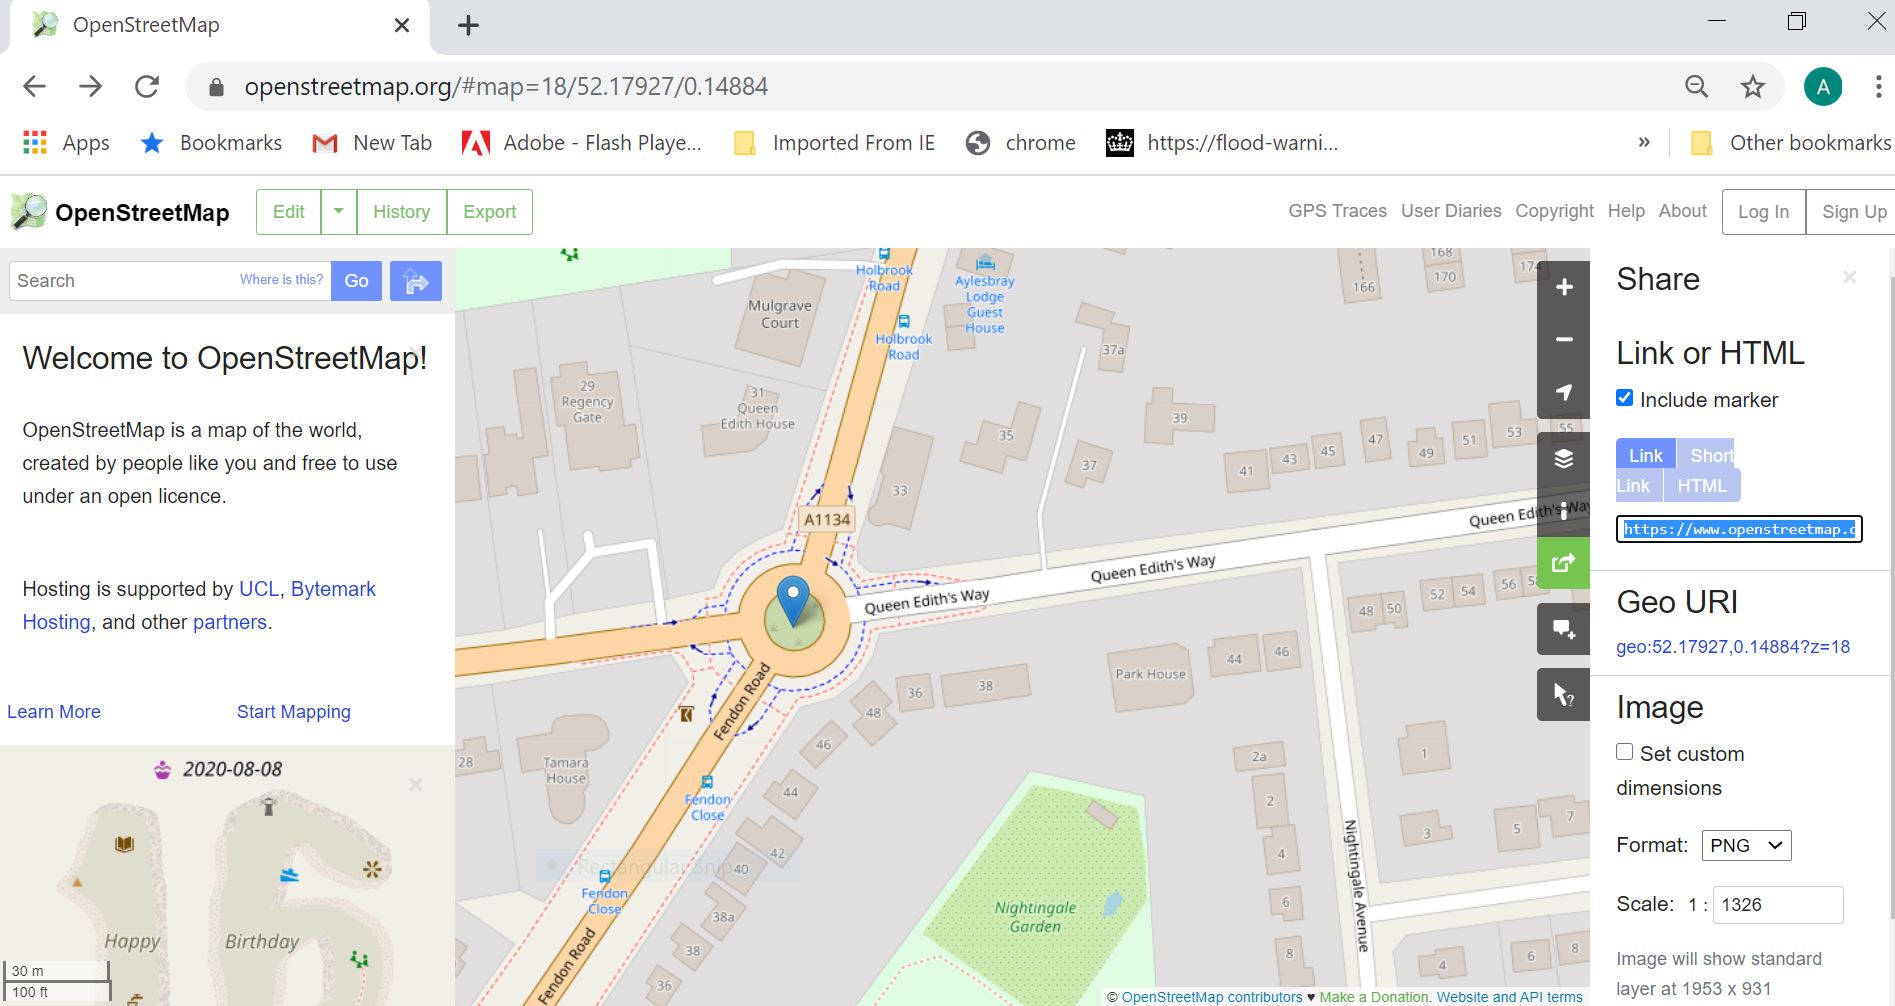Show my location on the map
The height and width of the screenshot is (1006, 1895).
[x=1563, y=392]
